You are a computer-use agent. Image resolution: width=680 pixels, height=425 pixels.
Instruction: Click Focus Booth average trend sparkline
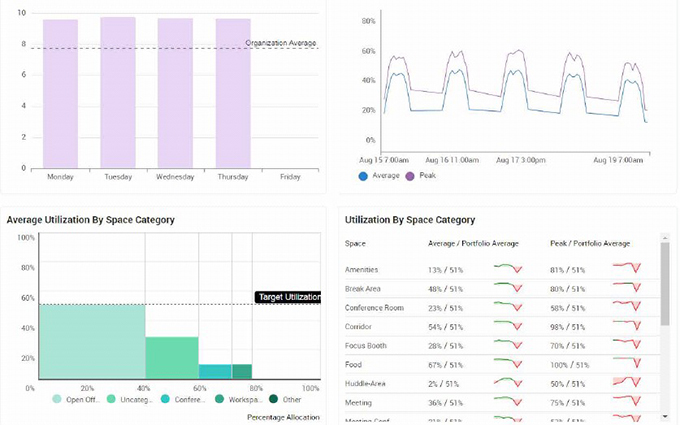pyautogui.click(x=509, y=345)
